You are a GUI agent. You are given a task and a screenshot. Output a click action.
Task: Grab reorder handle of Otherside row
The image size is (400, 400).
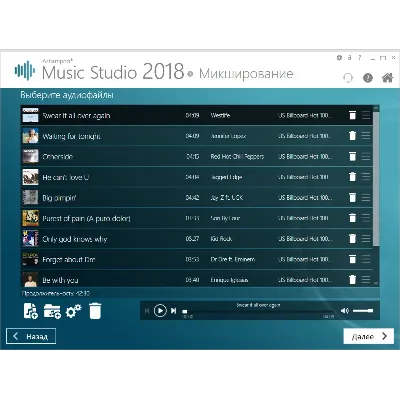tap(366, 156)
